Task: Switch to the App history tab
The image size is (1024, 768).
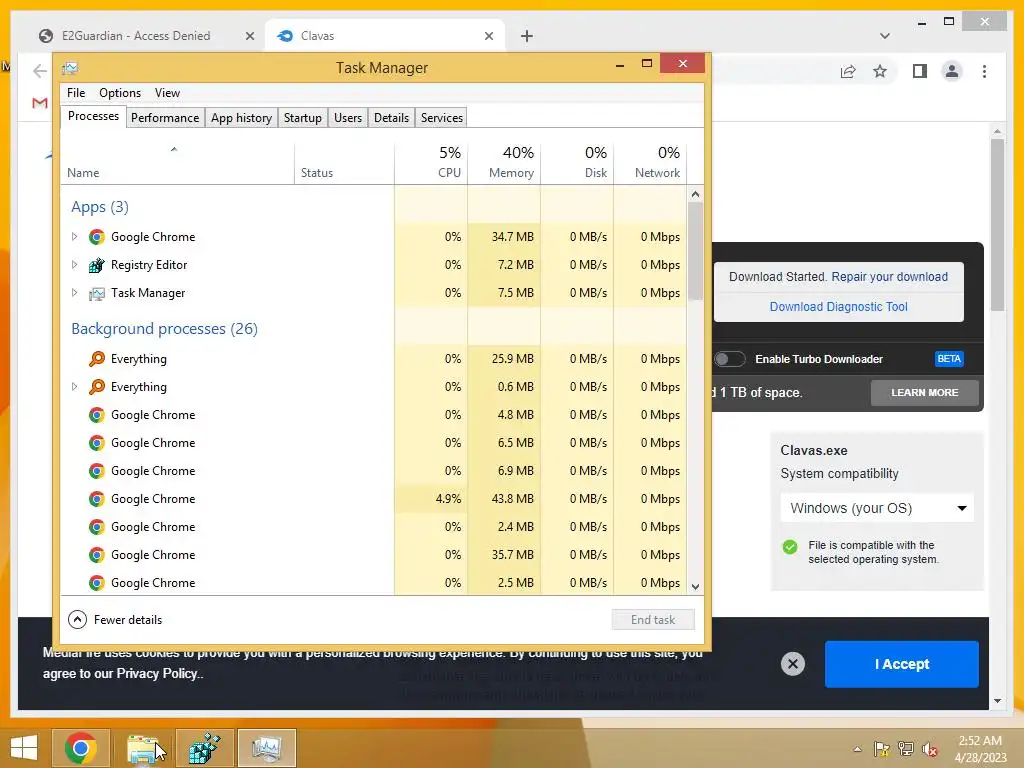Action: click(241, 118)
